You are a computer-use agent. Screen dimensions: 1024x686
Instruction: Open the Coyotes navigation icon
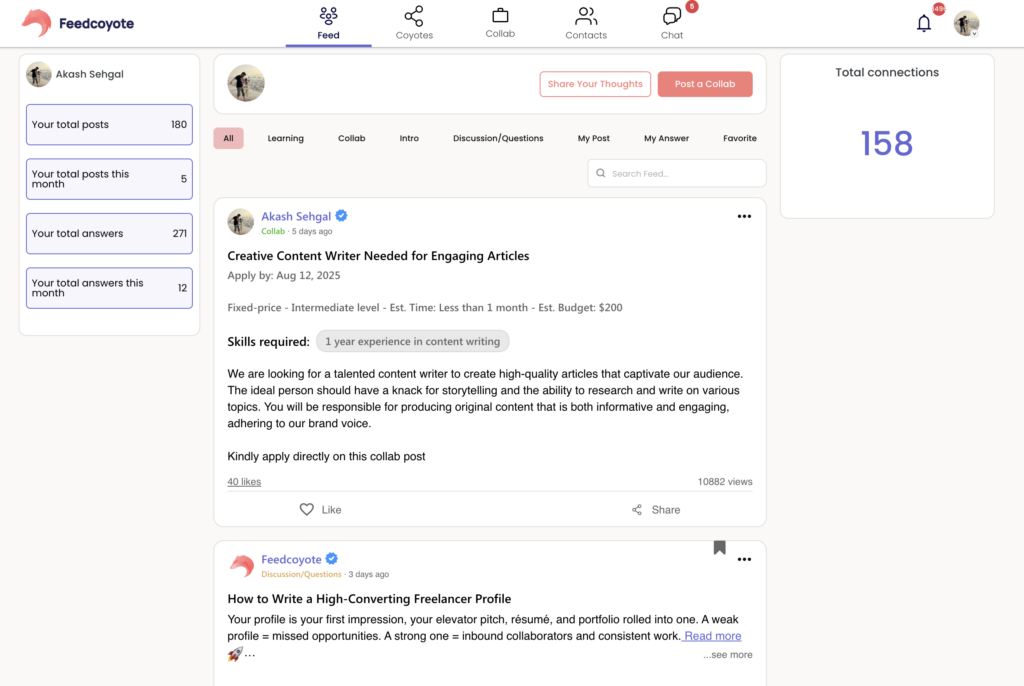414,15
